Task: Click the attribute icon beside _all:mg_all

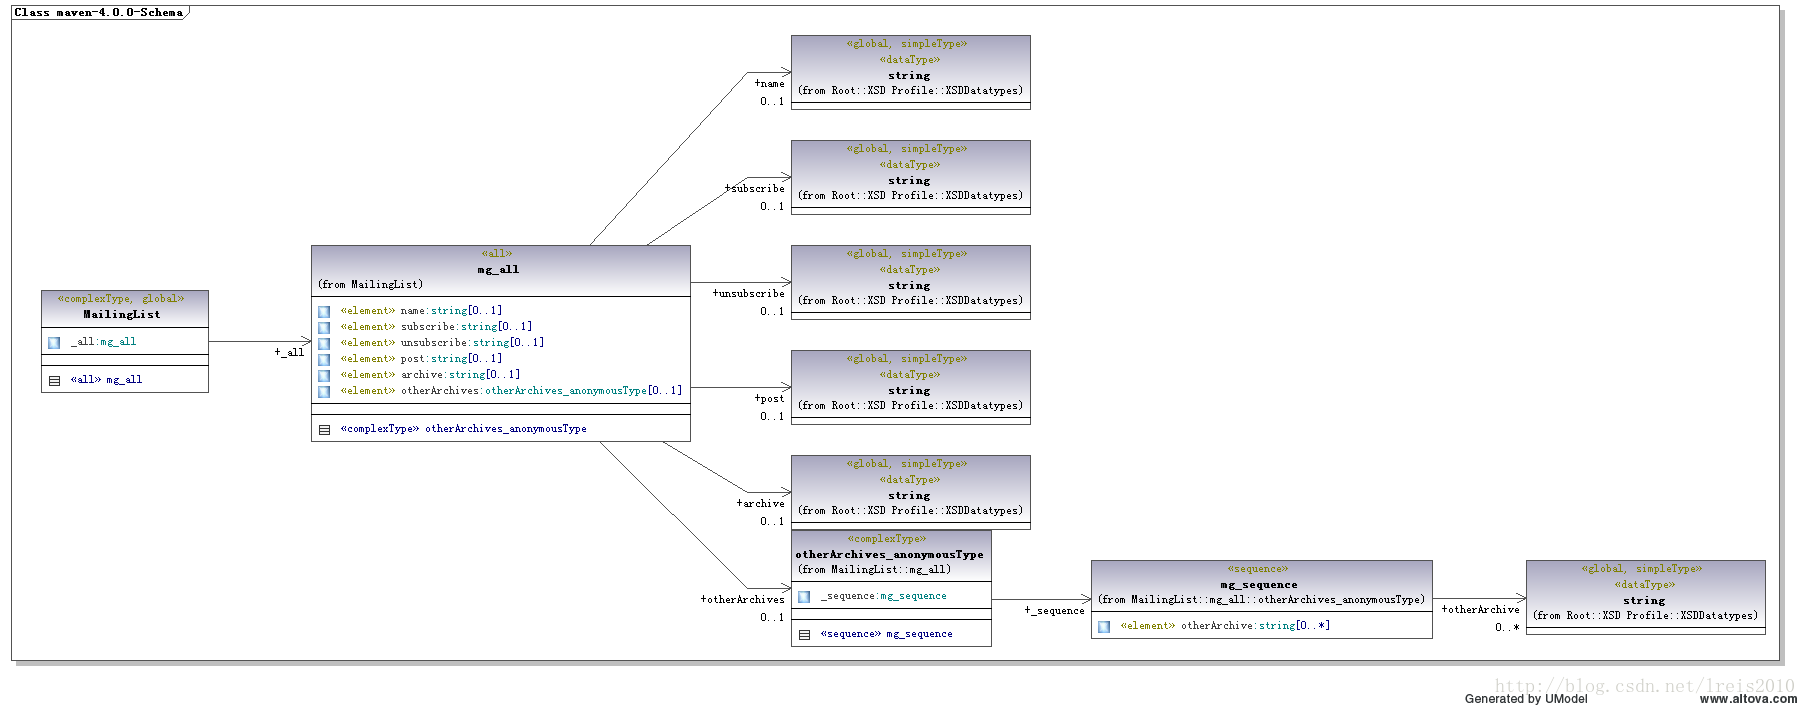Action: pos(54,343)
